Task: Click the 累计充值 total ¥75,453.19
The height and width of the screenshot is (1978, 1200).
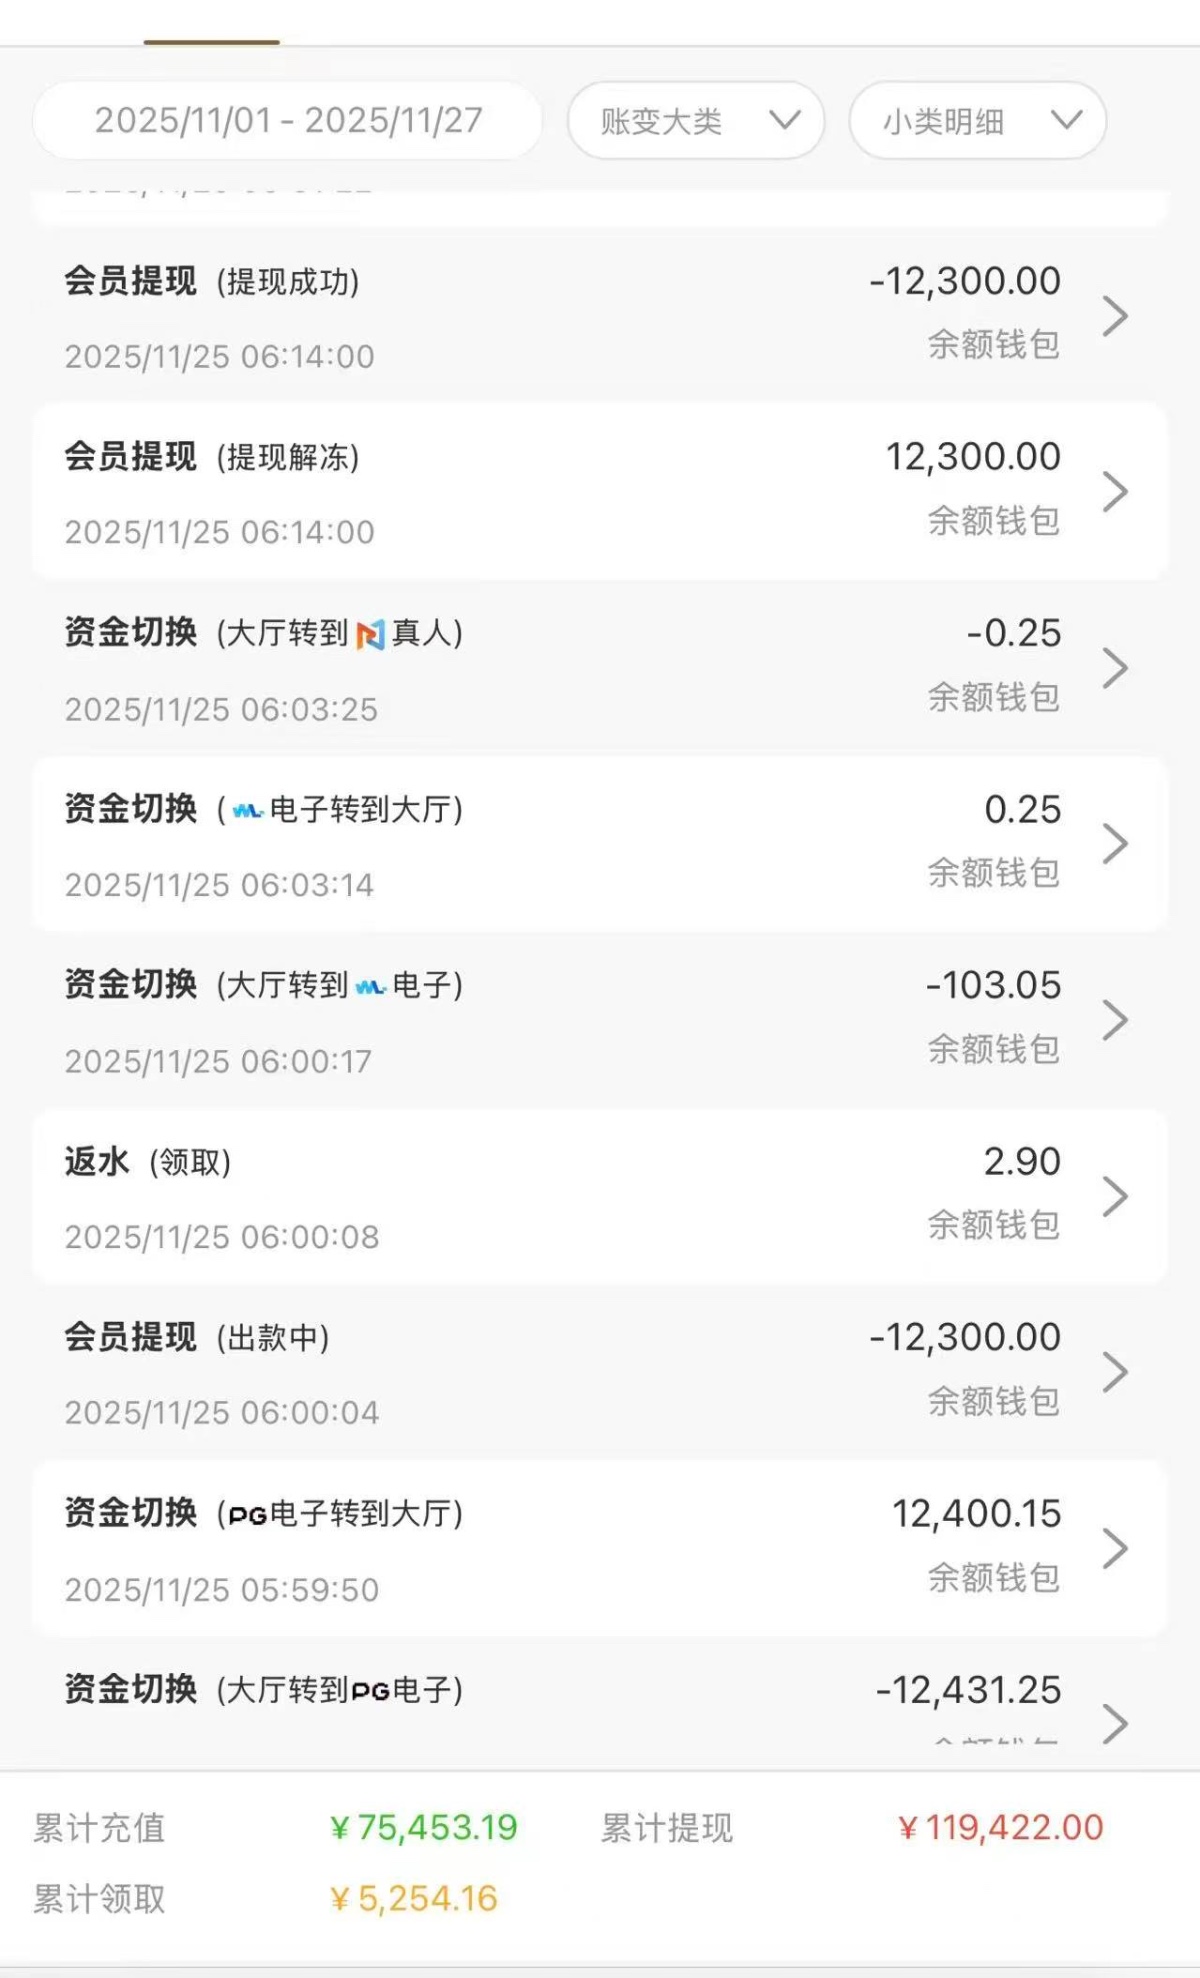Action: pyautogui.click(x=424, y=1828)
